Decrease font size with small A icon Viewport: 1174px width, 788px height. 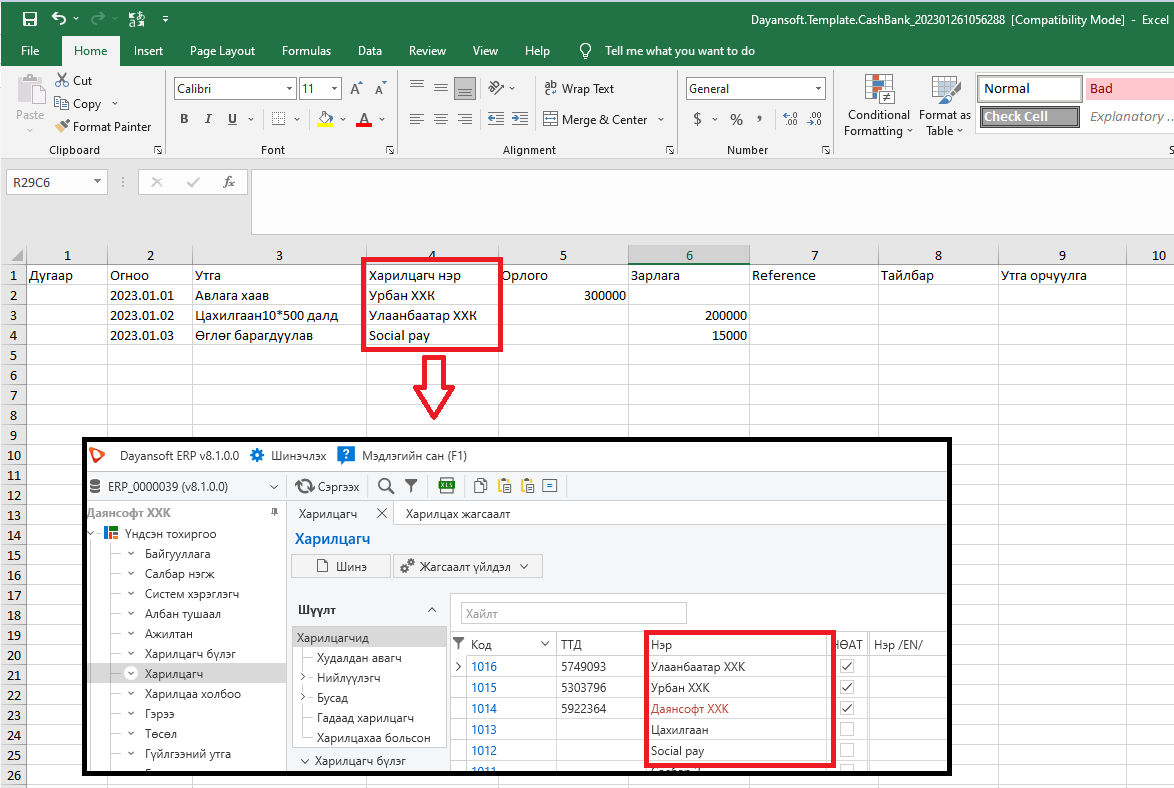click(380, 88)
